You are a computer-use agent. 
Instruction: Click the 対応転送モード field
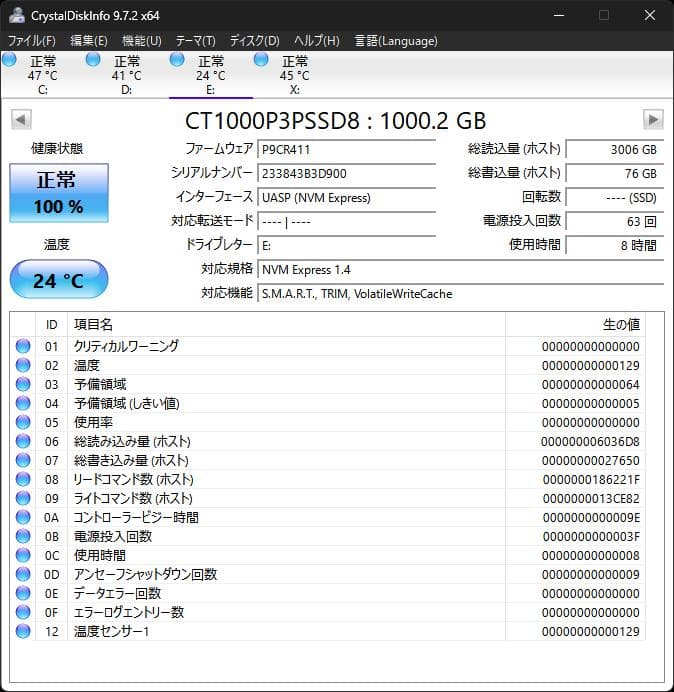pyautogui.click(x=346, y=222)
